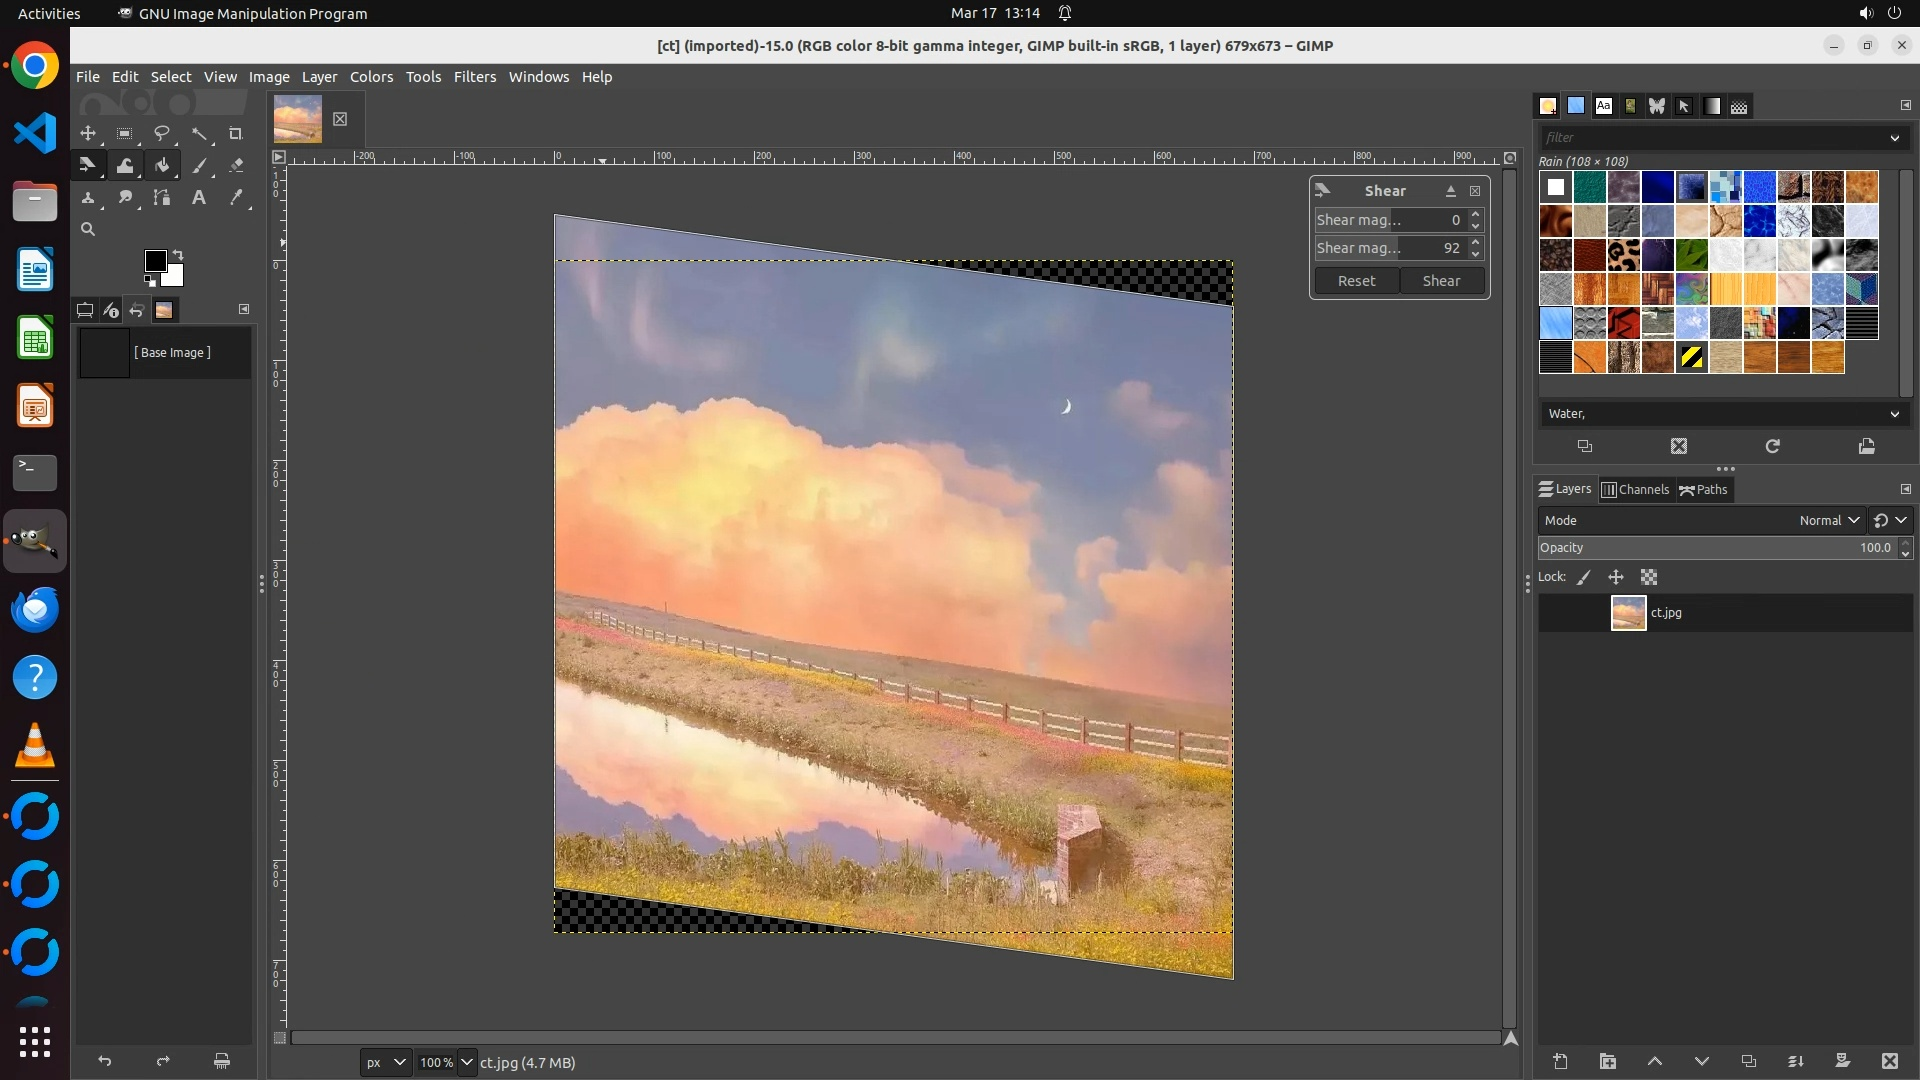Viewport: 1920px width, 1080px height.
Task: Select the Free Select lasso tool
Action: click(x=162, y=133)
